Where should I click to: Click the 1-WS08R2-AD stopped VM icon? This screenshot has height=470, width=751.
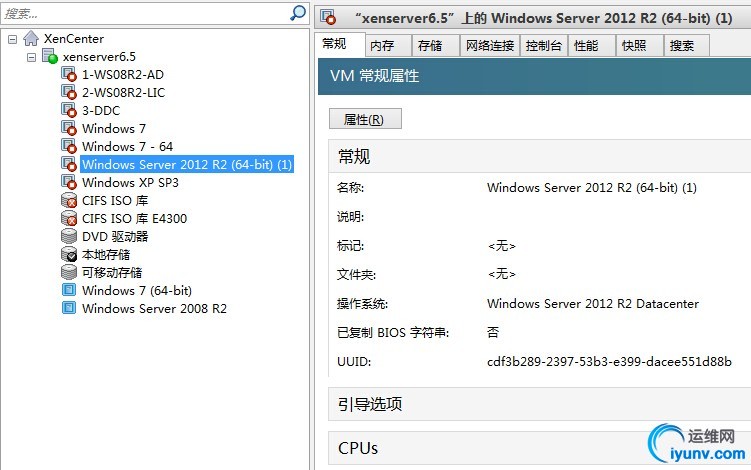tap(69, 74)
